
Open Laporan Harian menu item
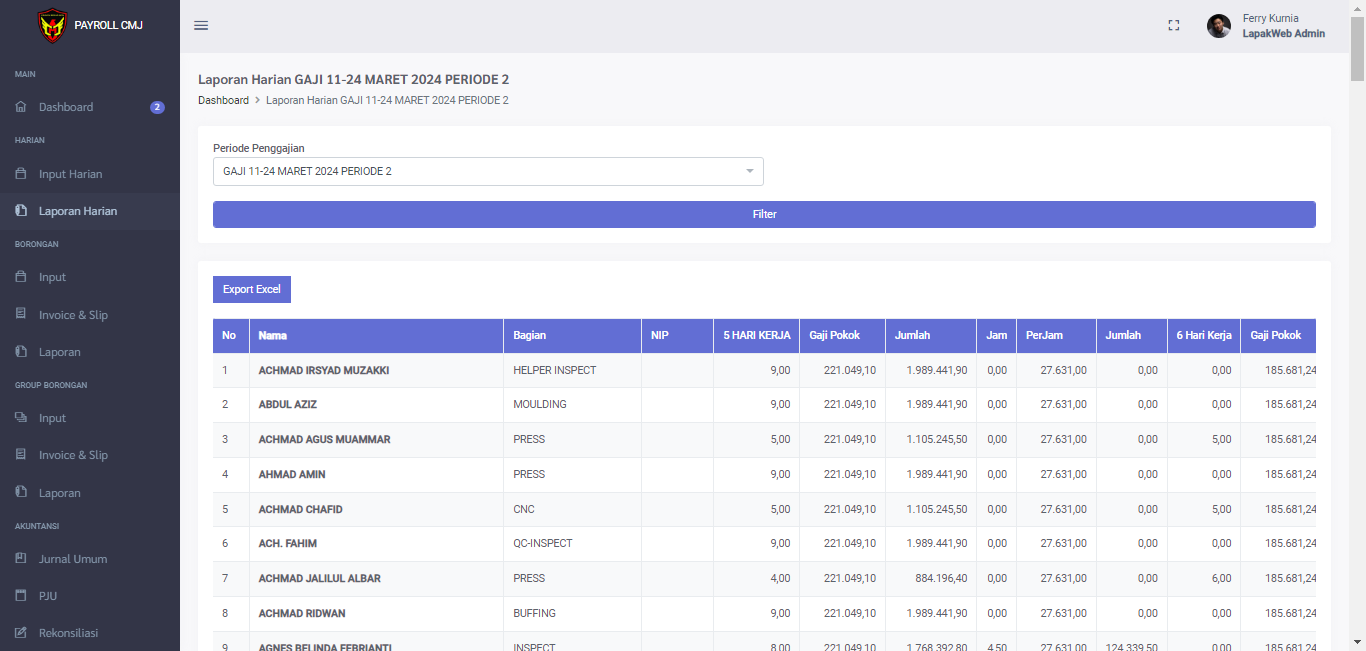(x=78, y=211)
